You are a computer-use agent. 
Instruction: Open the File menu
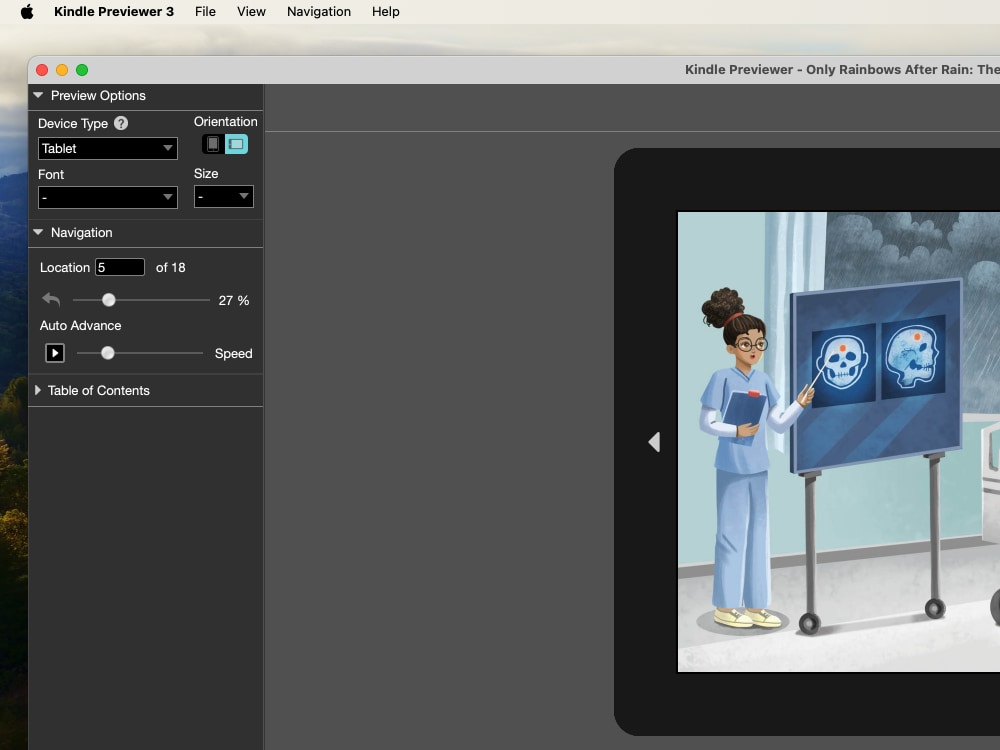pyautogui.click(x=205, y=11)
